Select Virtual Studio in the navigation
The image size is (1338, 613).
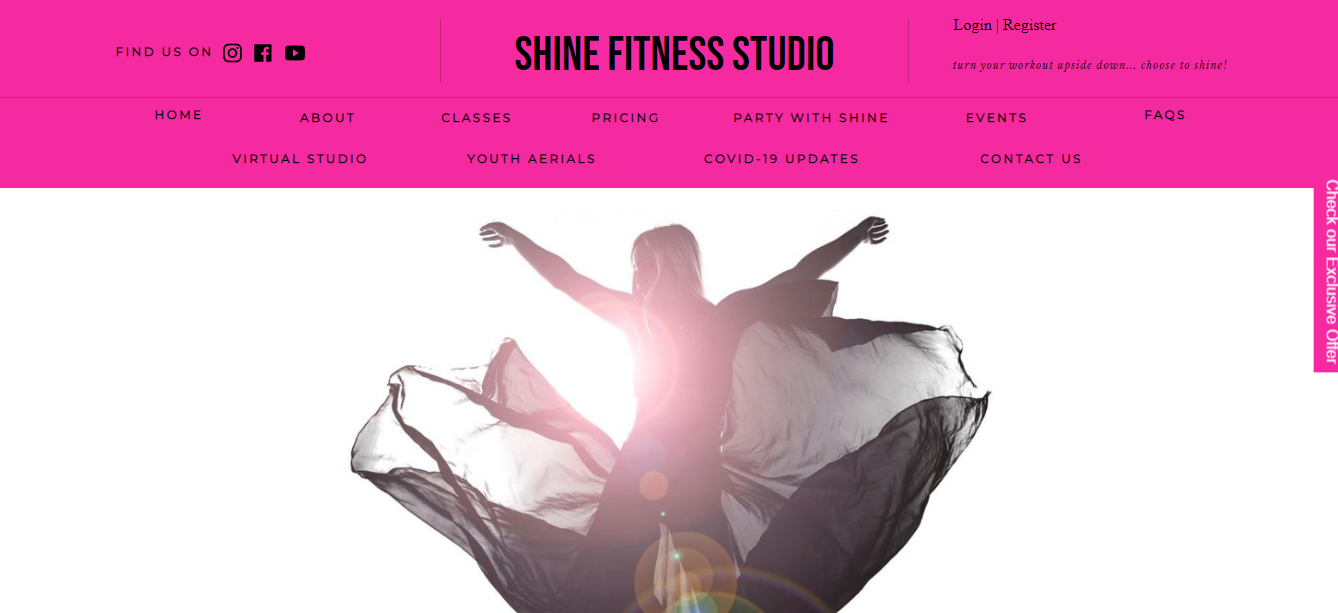(300, 159)
